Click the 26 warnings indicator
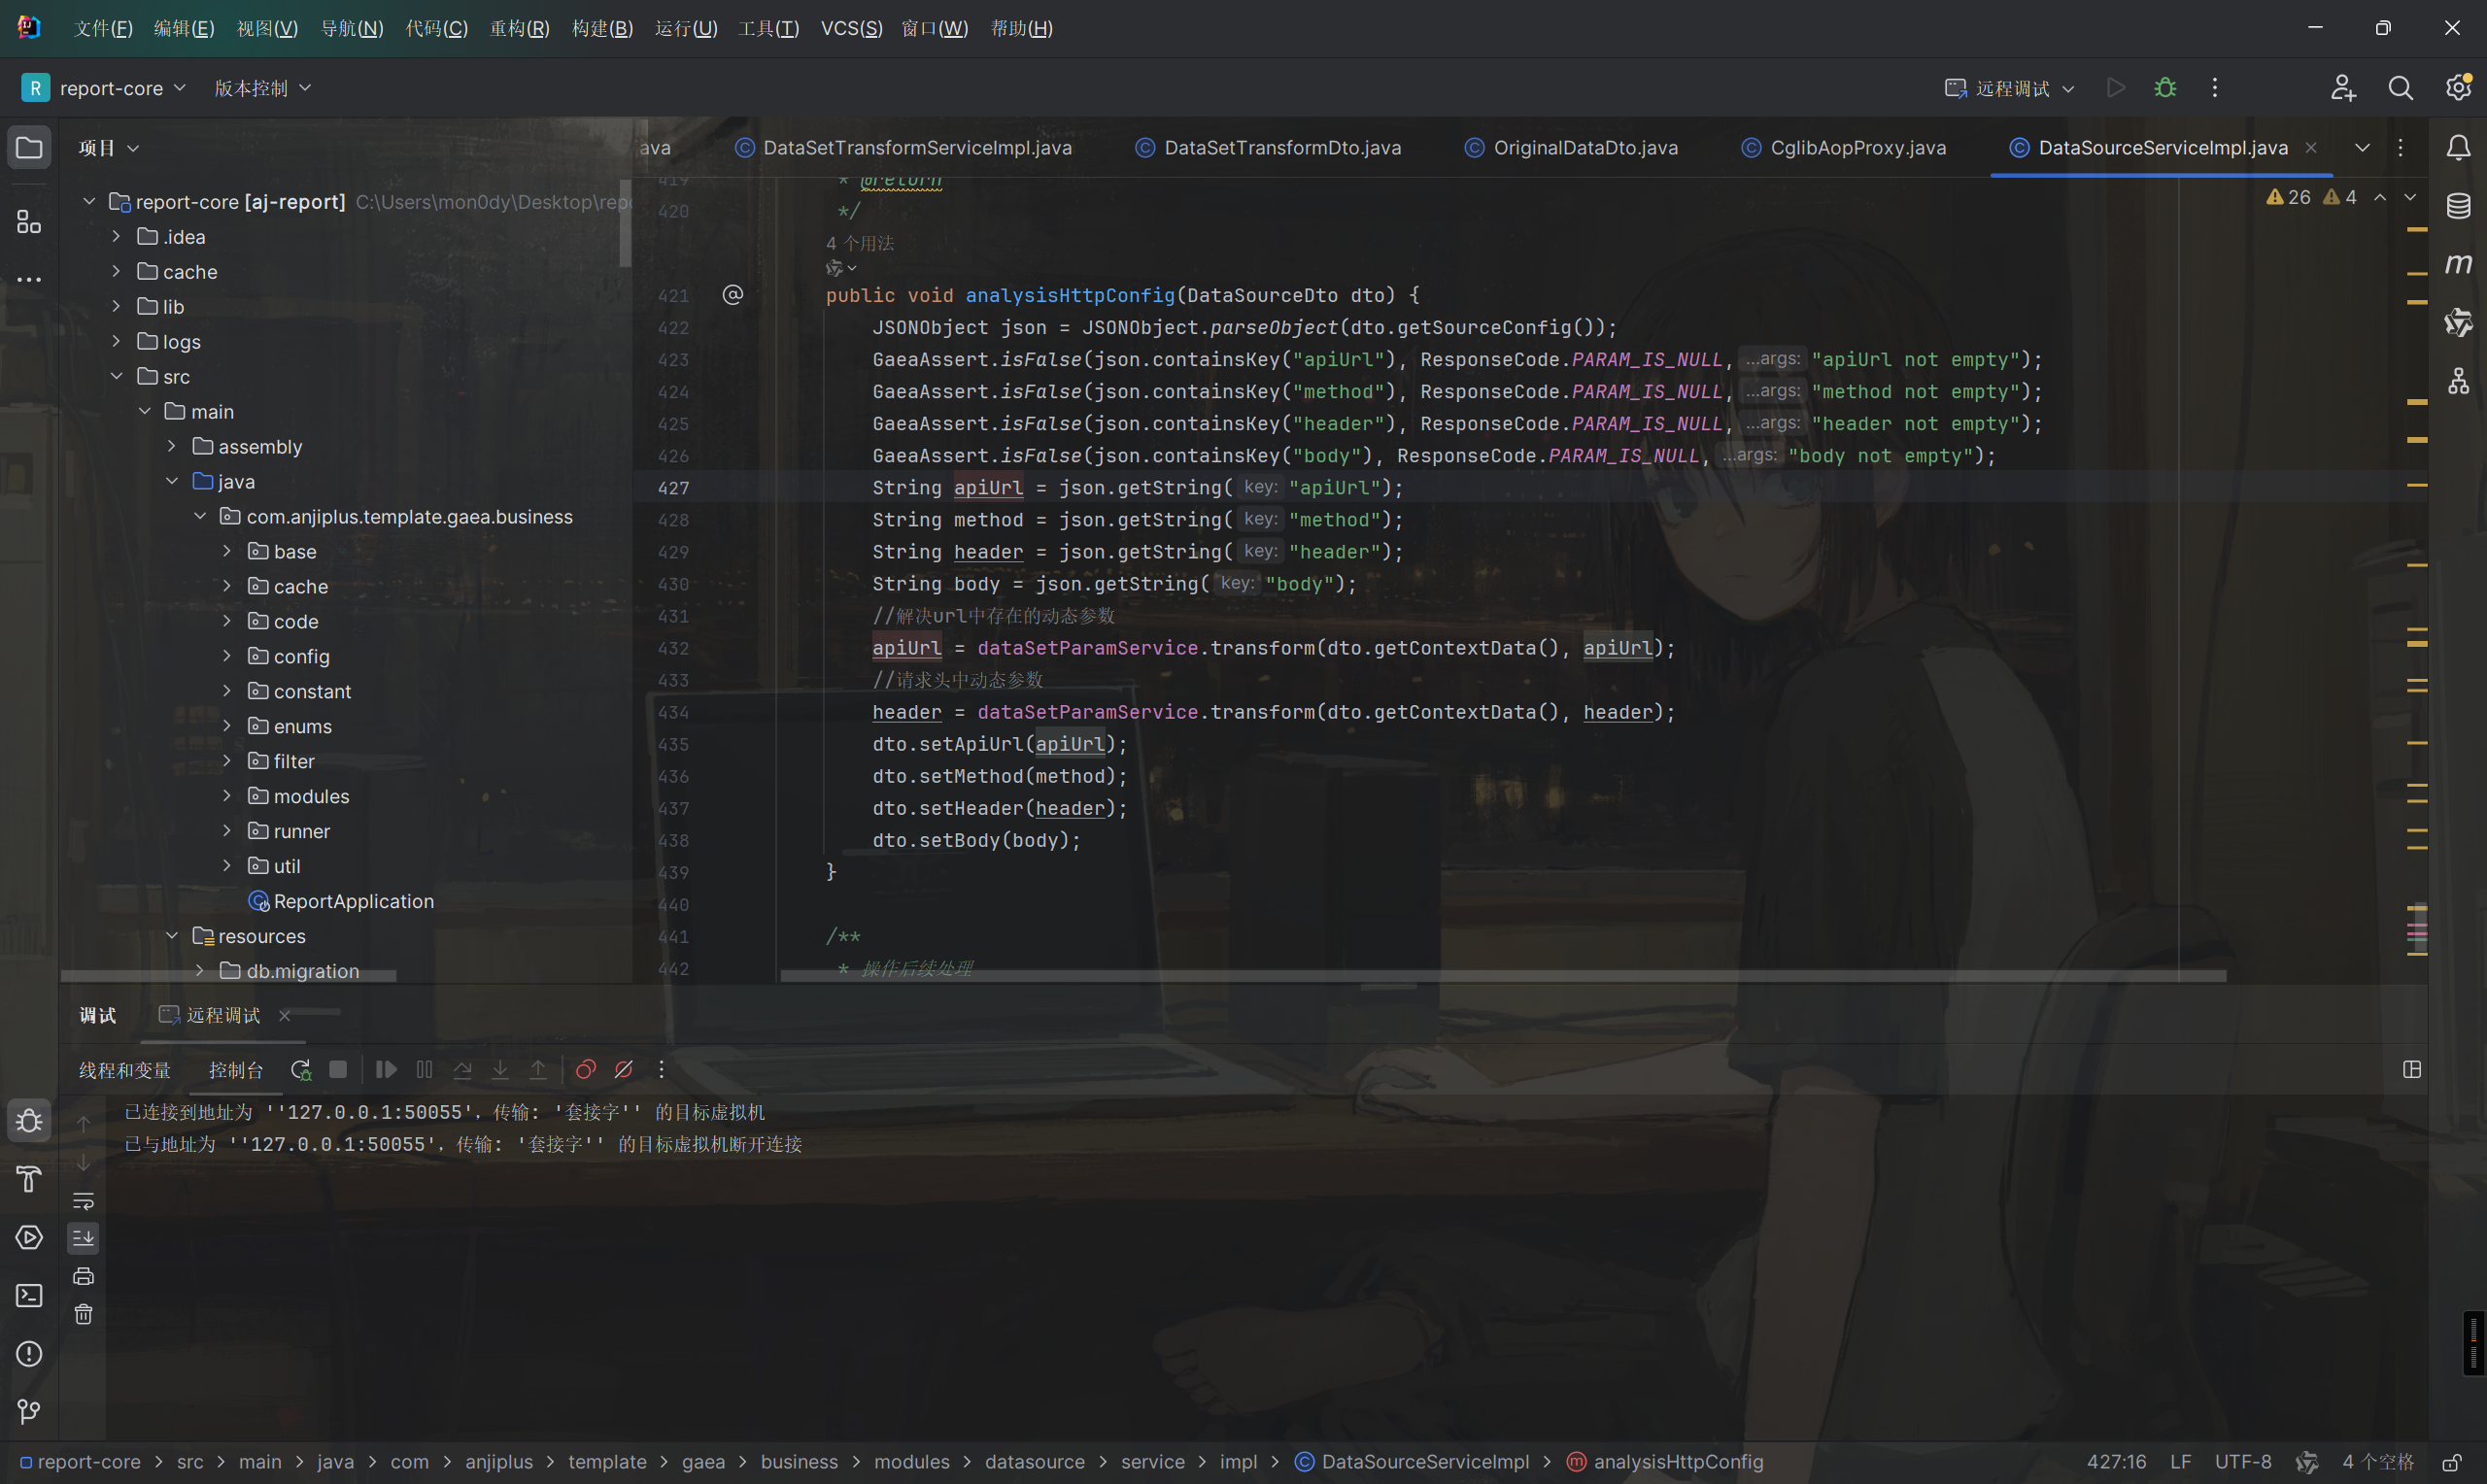The width and height of the screenshot is (2487, 1484). coord(2289,197)
